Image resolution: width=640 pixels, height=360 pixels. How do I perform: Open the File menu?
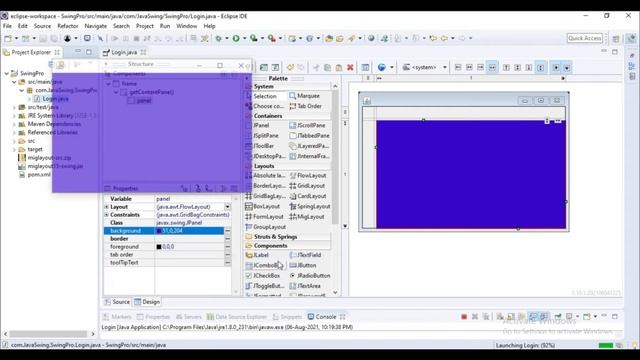pyautogui.click(x=7, y=26)
